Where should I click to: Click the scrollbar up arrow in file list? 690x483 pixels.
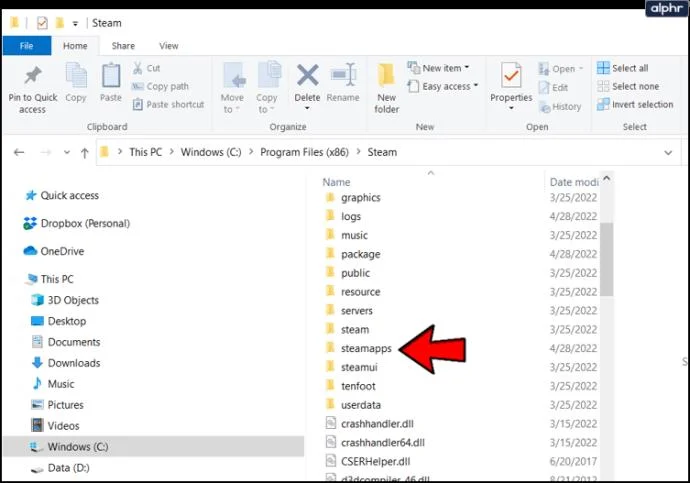pos(607,178)
